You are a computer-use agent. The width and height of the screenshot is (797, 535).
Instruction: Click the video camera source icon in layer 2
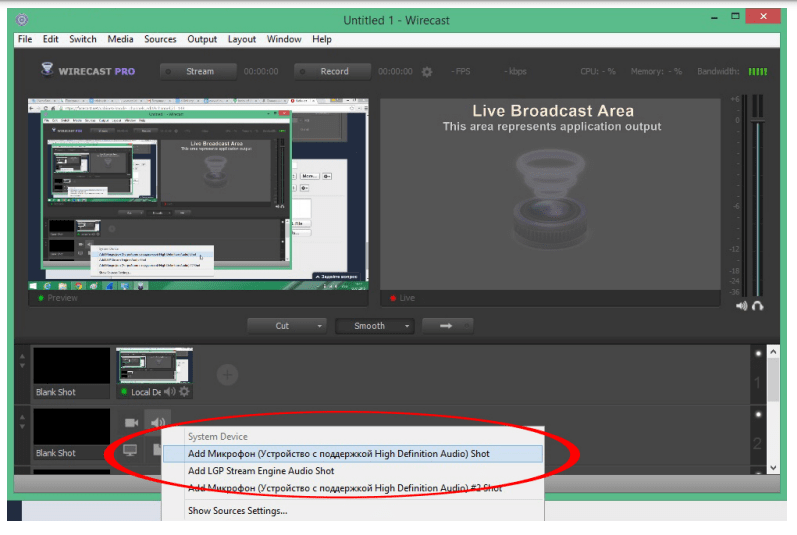[132, 422]
